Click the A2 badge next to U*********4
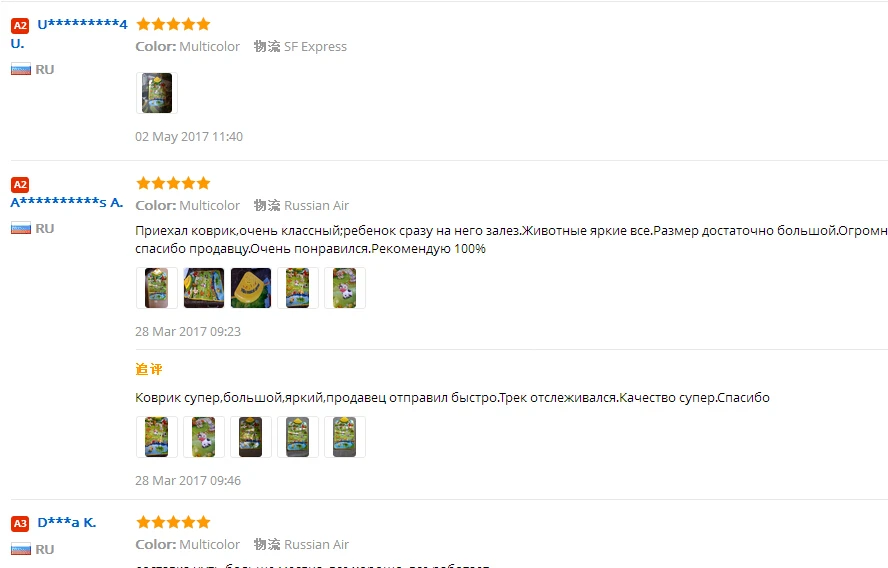This screenshot has width=888, height=568. [20, 25]
